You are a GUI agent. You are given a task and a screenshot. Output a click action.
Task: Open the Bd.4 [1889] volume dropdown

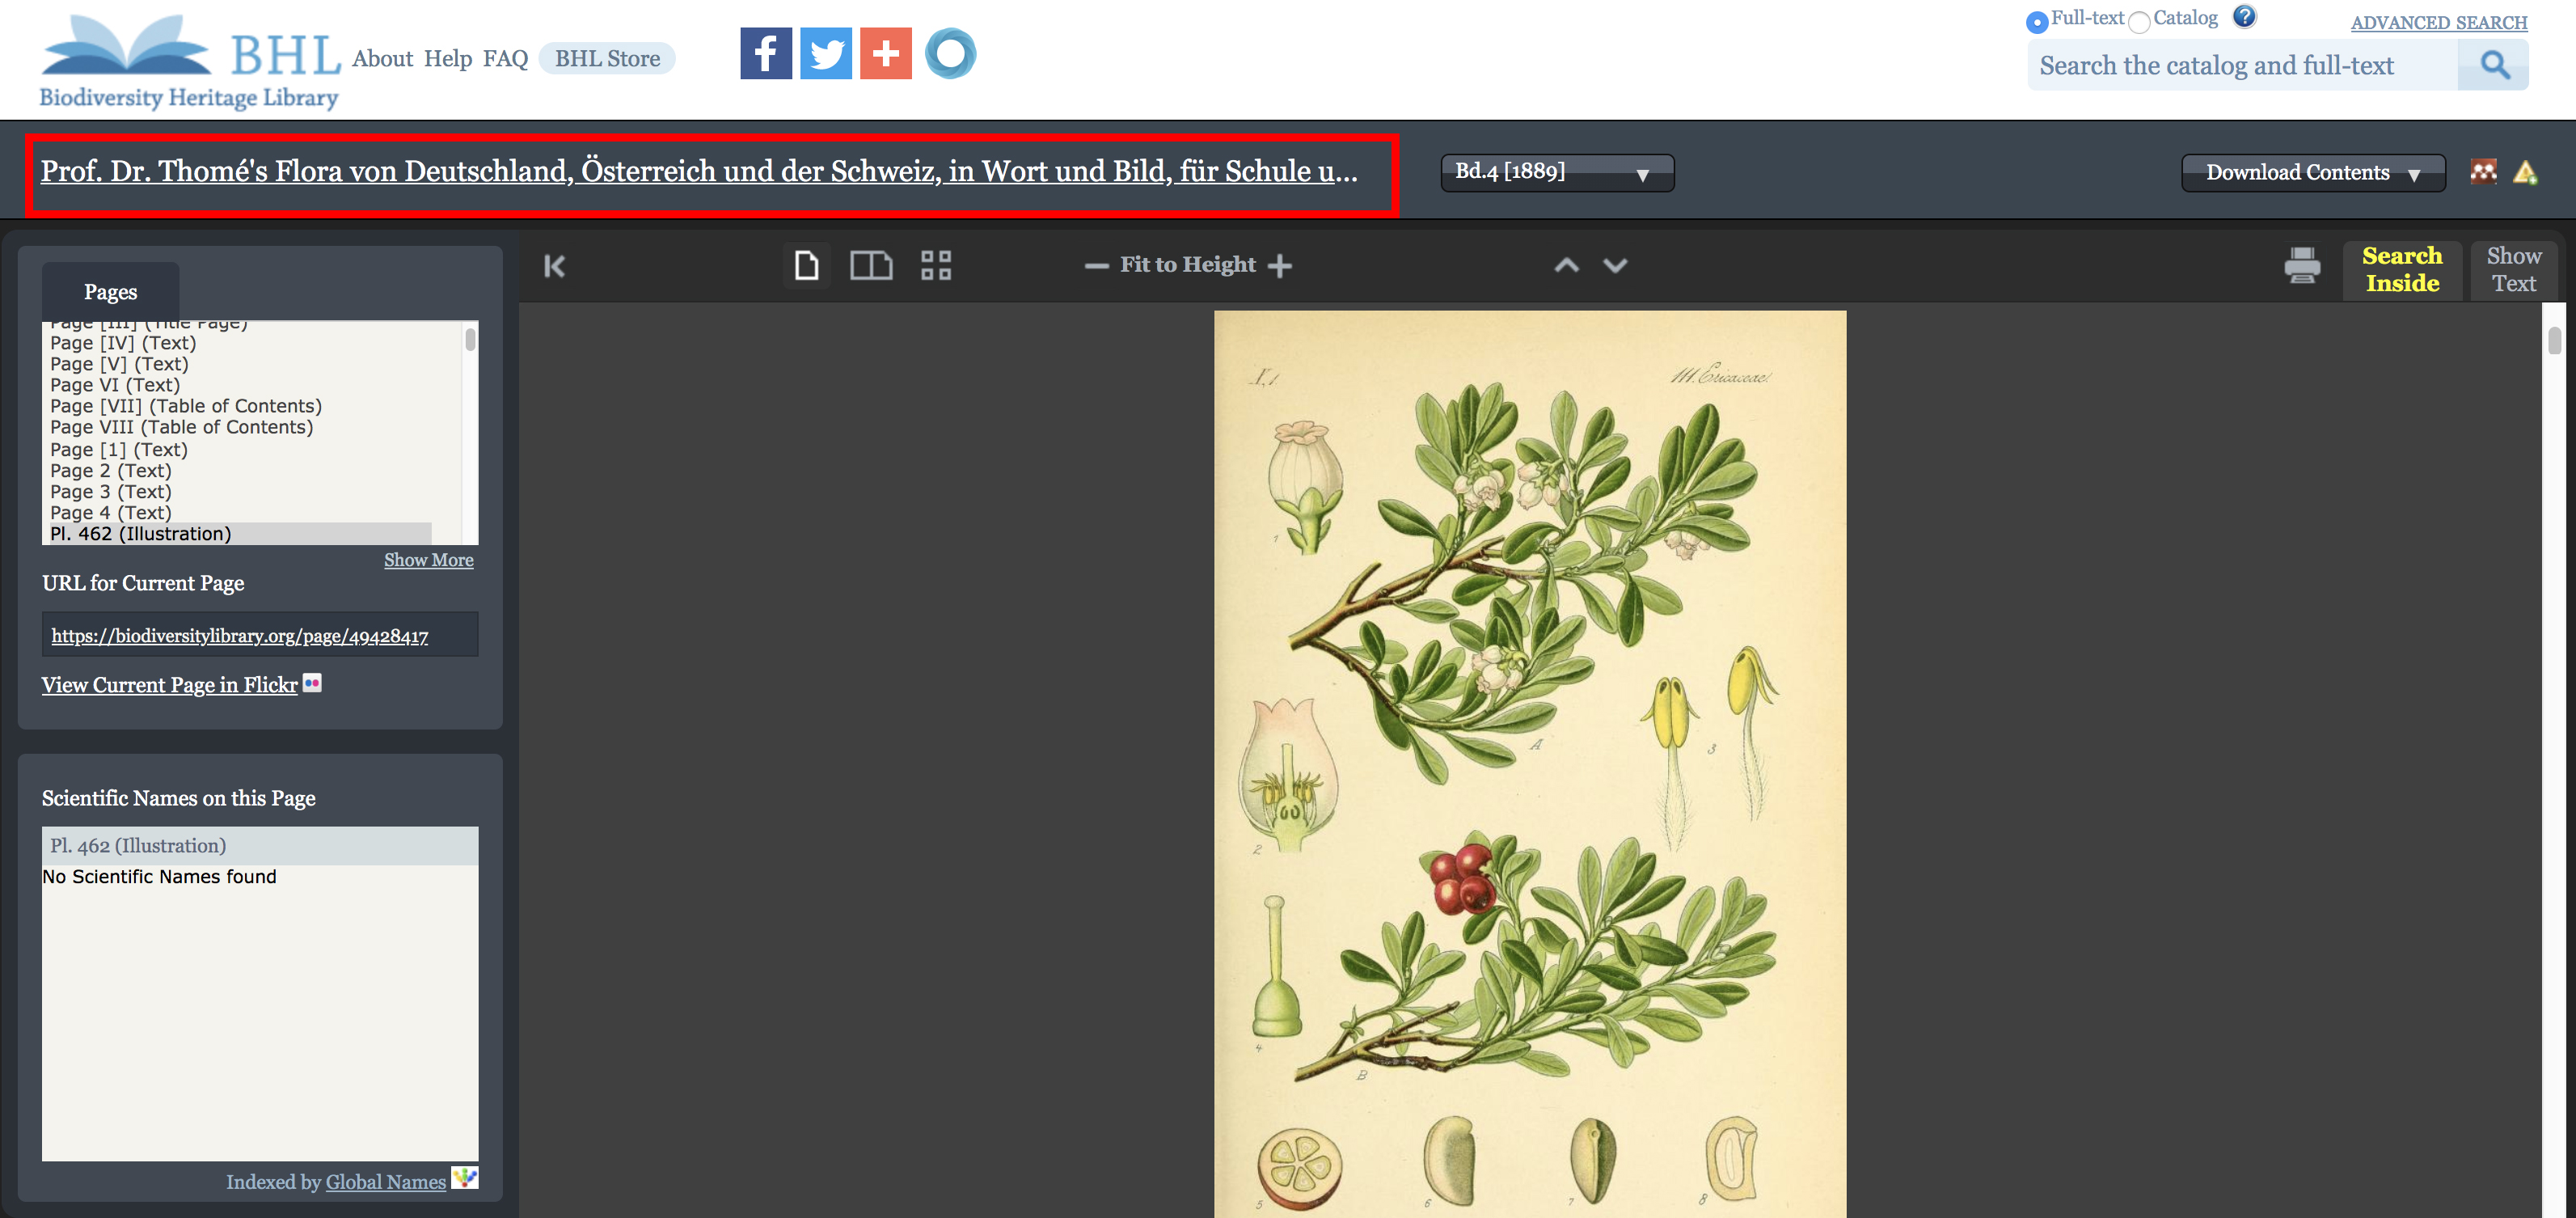pos(1556,172)
